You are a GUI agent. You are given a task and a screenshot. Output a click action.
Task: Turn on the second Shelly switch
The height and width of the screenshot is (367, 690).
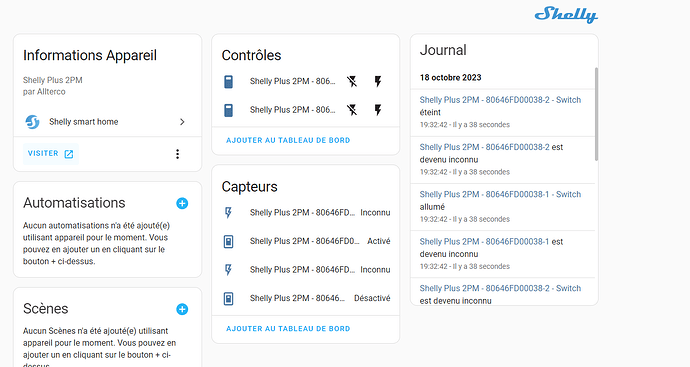click(x=378, y=110)
